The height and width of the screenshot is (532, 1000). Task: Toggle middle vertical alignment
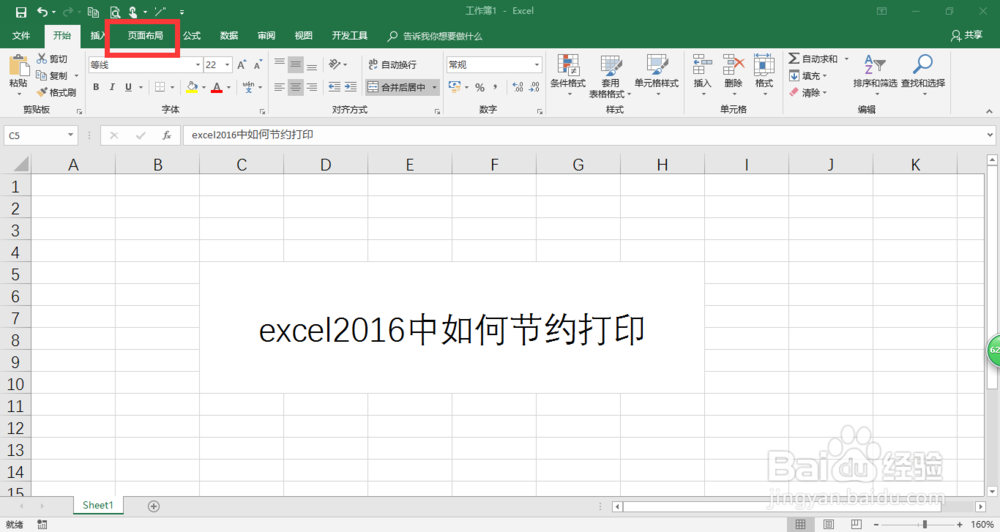tap(295, 64)
